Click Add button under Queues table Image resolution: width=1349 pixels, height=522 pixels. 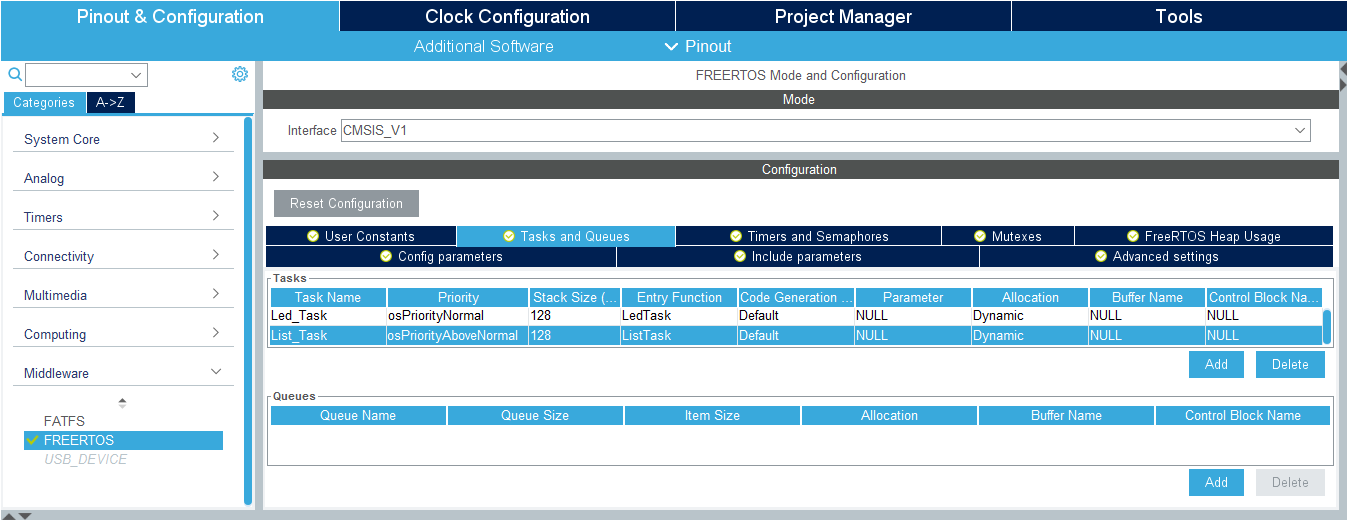pyautogui.click(x=1216, y=482)
